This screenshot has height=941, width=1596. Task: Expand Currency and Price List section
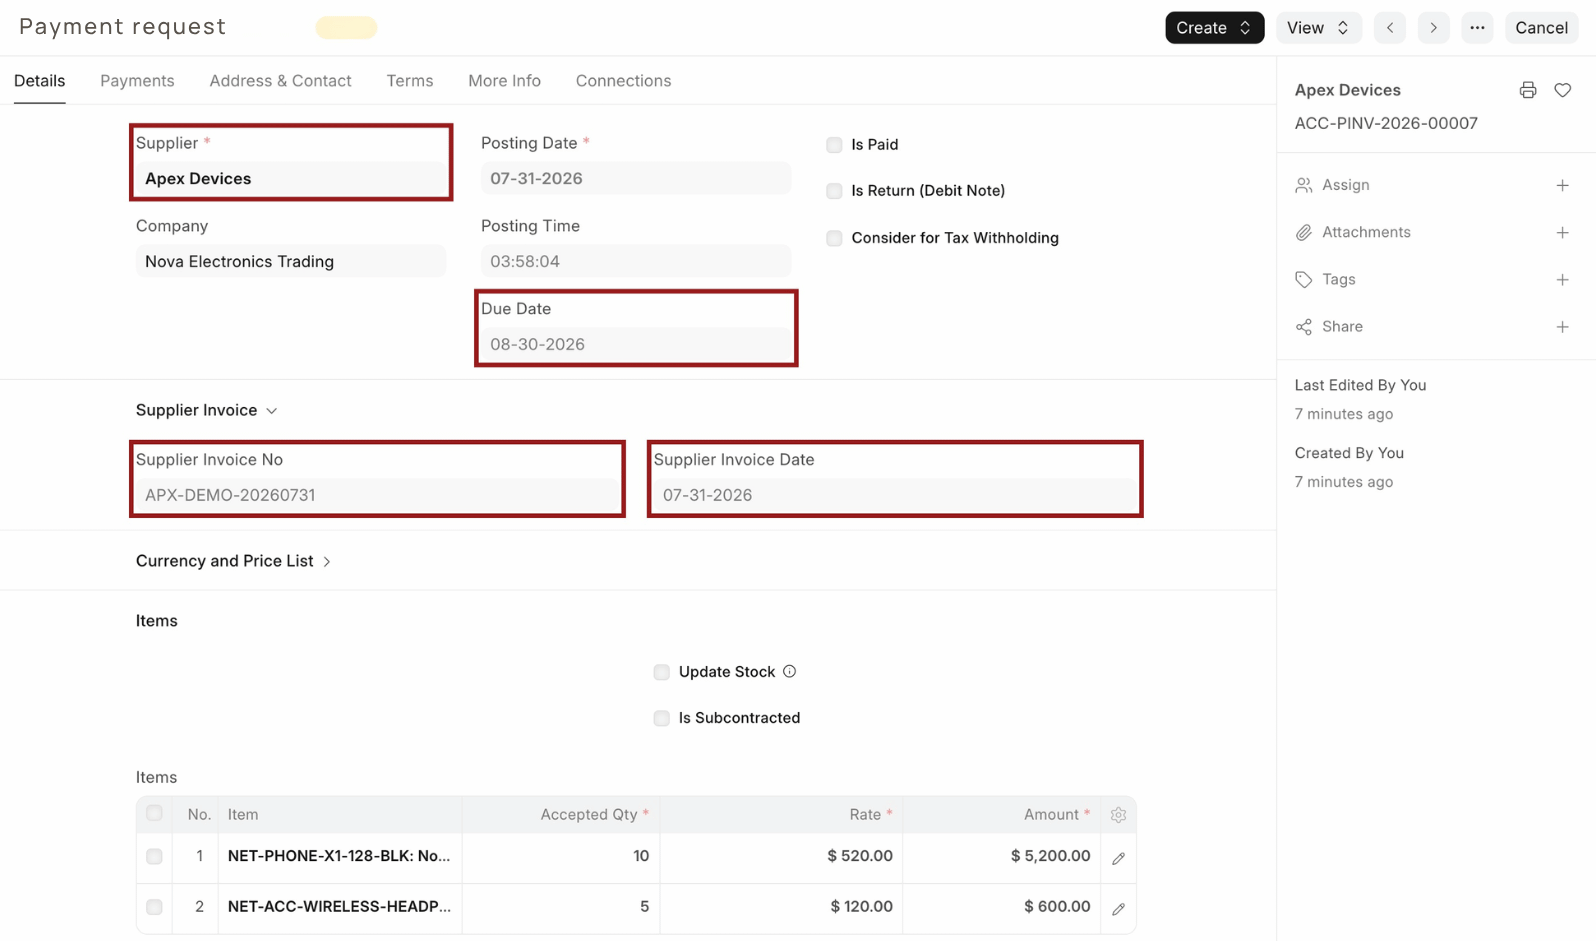(x=233, y=561)
